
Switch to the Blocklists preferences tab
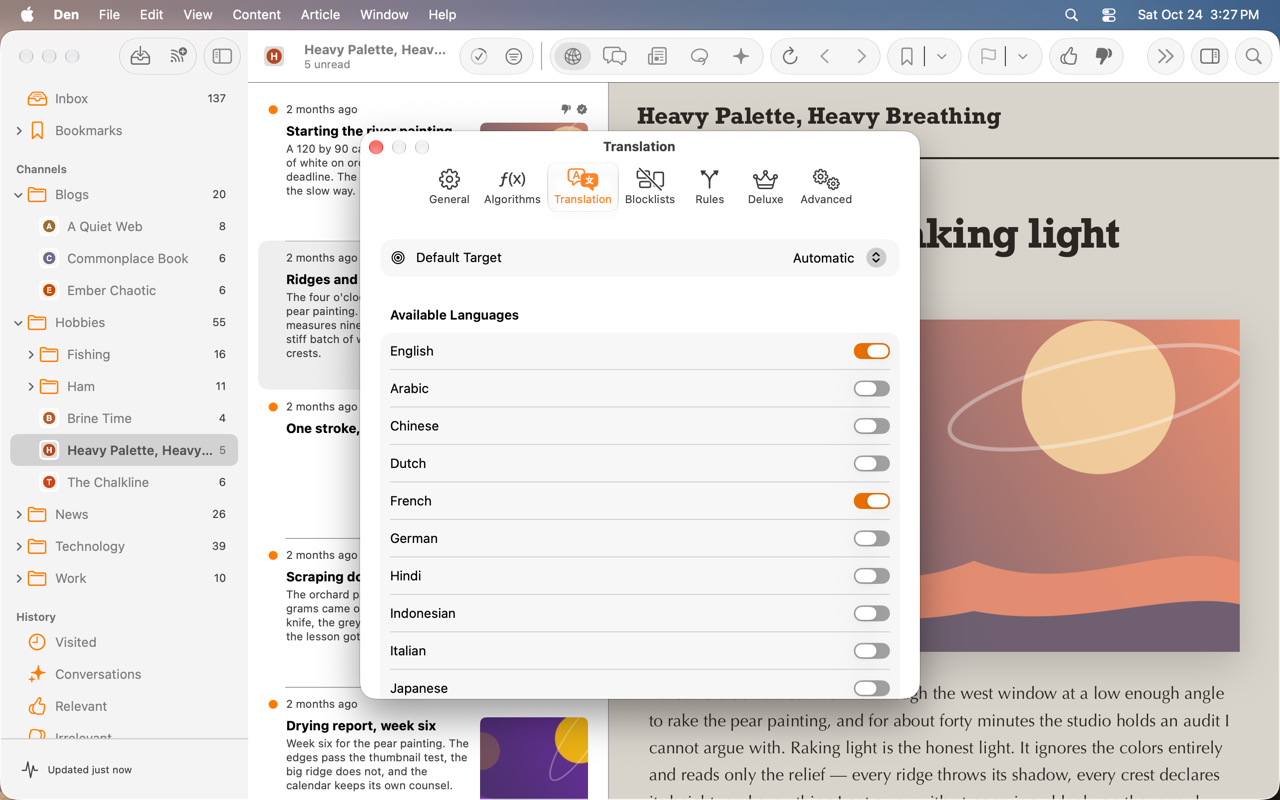(650, 187)
